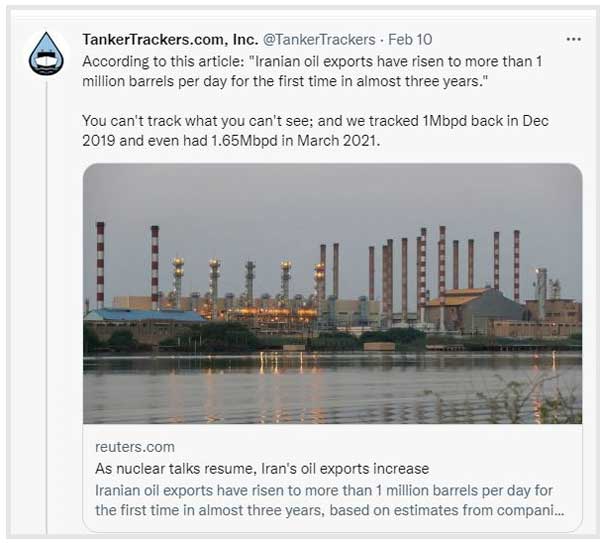Click the TankerTrackers profile avatar
The height and width of the screenshot is (543, 600).
click(46, 54)
